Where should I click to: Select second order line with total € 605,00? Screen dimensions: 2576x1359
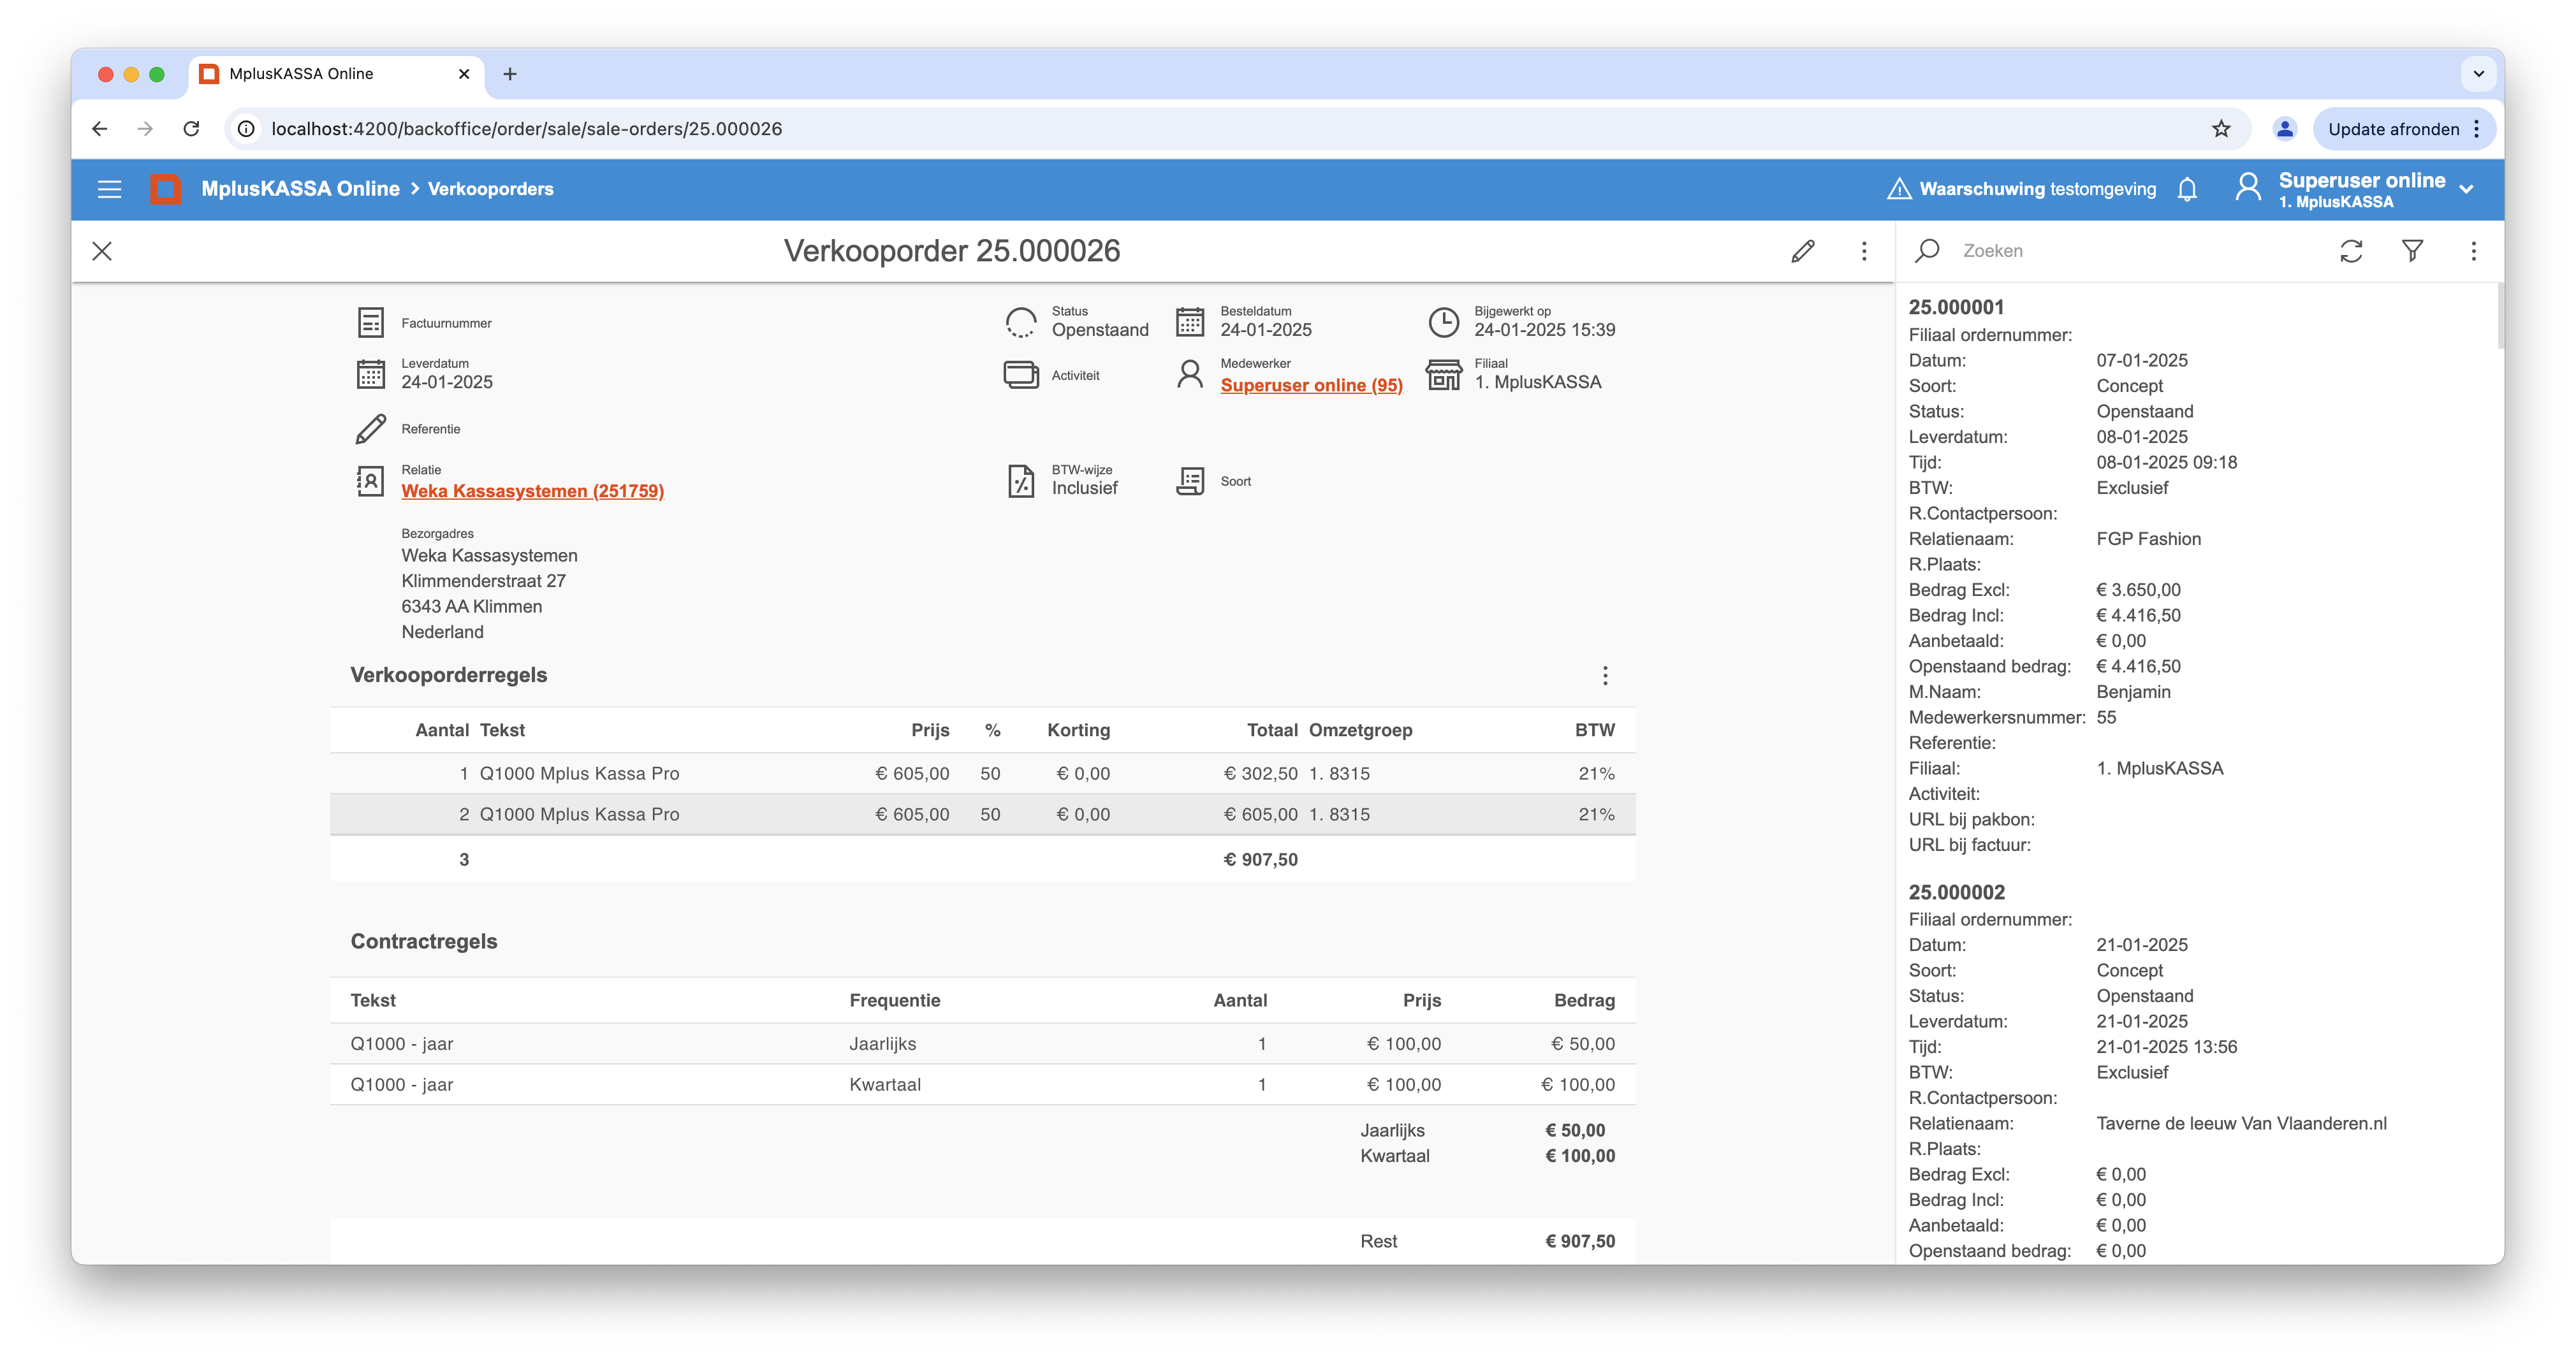[x=982, y=815]
